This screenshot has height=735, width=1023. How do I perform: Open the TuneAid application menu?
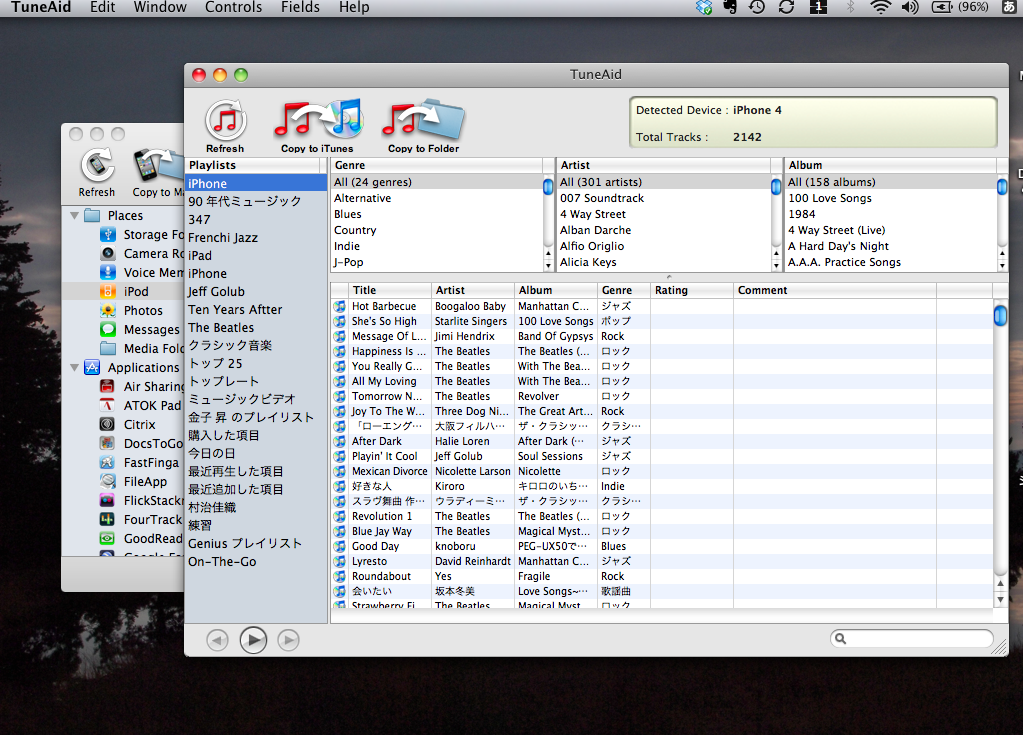(x=41, y=7)
